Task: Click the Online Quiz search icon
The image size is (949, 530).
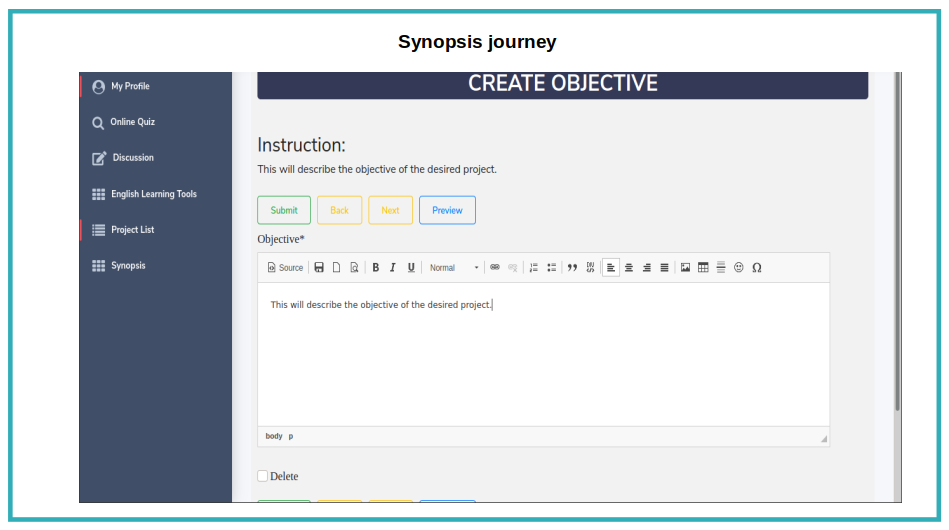Action: point(98,123)
